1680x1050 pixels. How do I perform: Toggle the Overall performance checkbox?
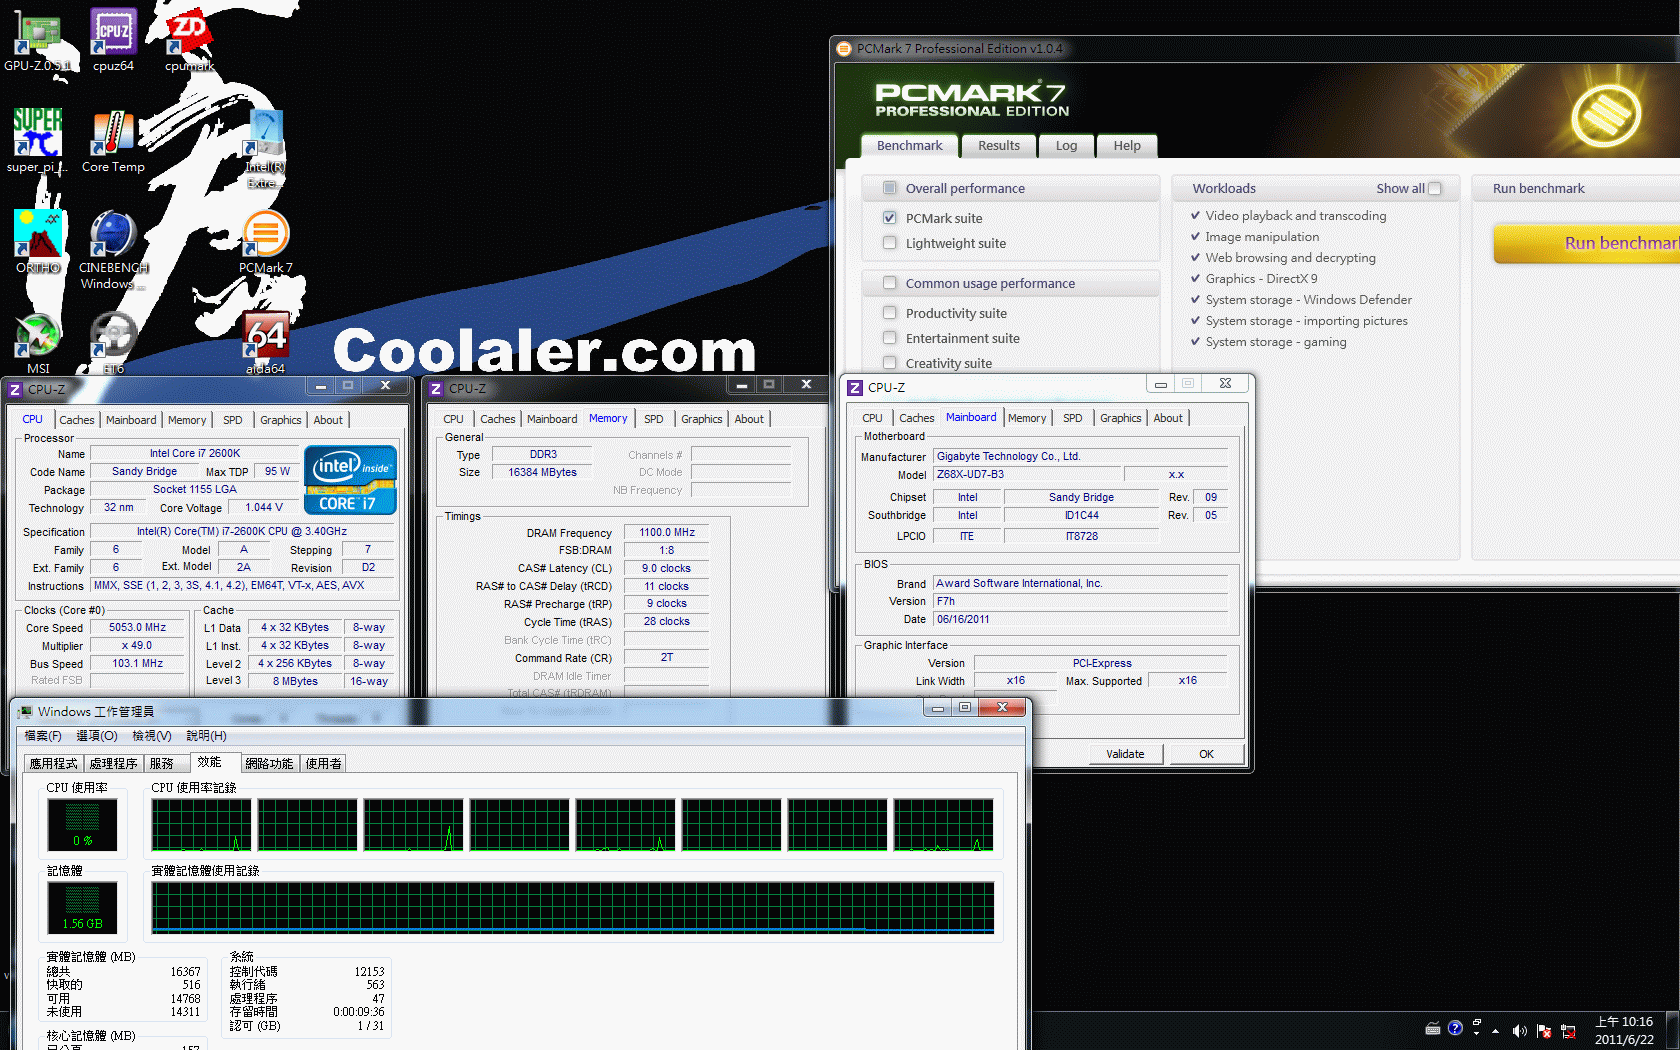pos(890,187)
